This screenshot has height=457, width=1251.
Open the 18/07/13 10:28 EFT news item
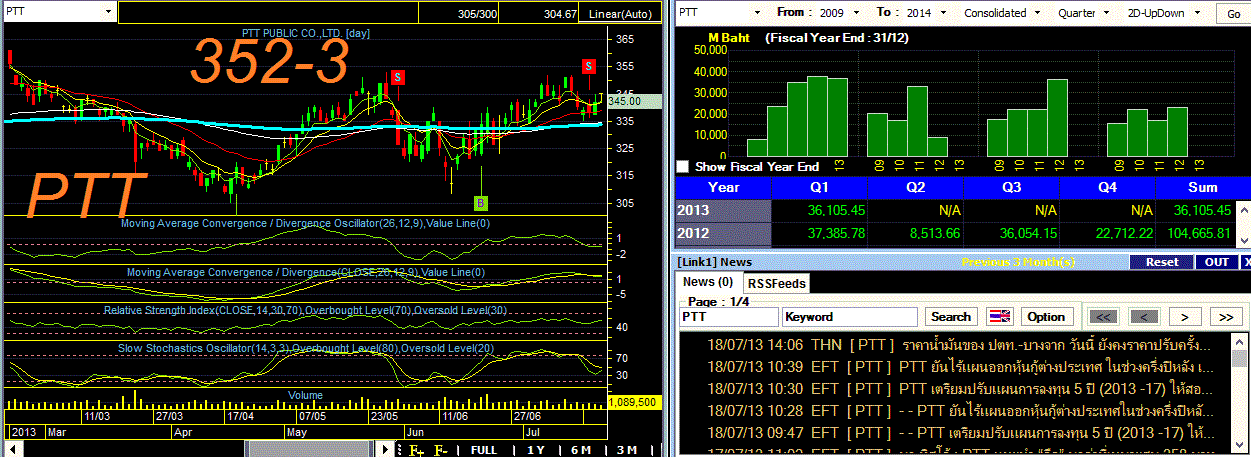click(x=962, y=411)
